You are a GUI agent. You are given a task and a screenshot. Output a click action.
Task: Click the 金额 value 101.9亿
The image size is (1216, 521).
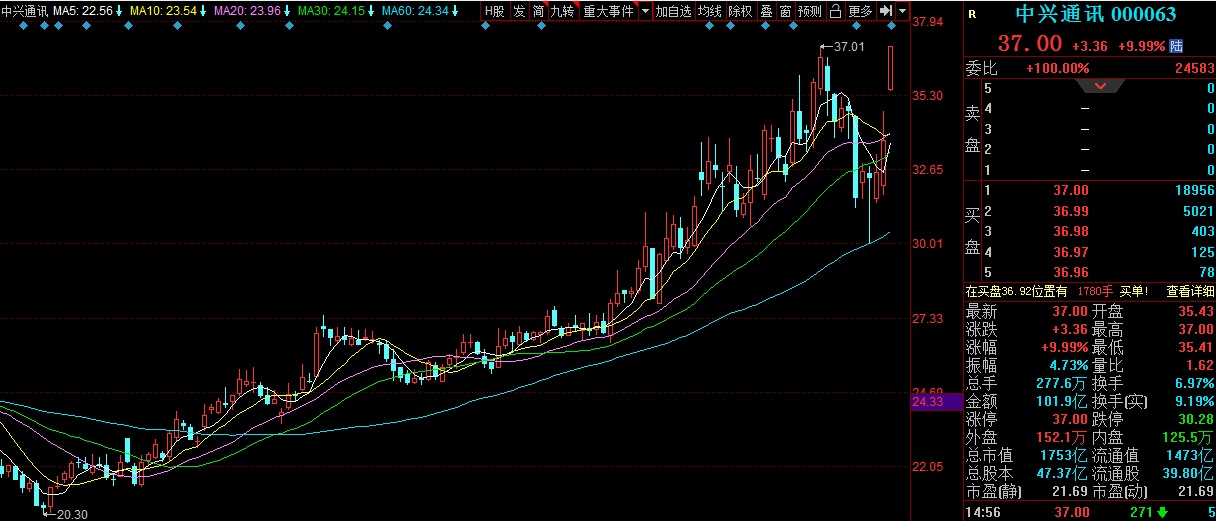(1061, 401)
